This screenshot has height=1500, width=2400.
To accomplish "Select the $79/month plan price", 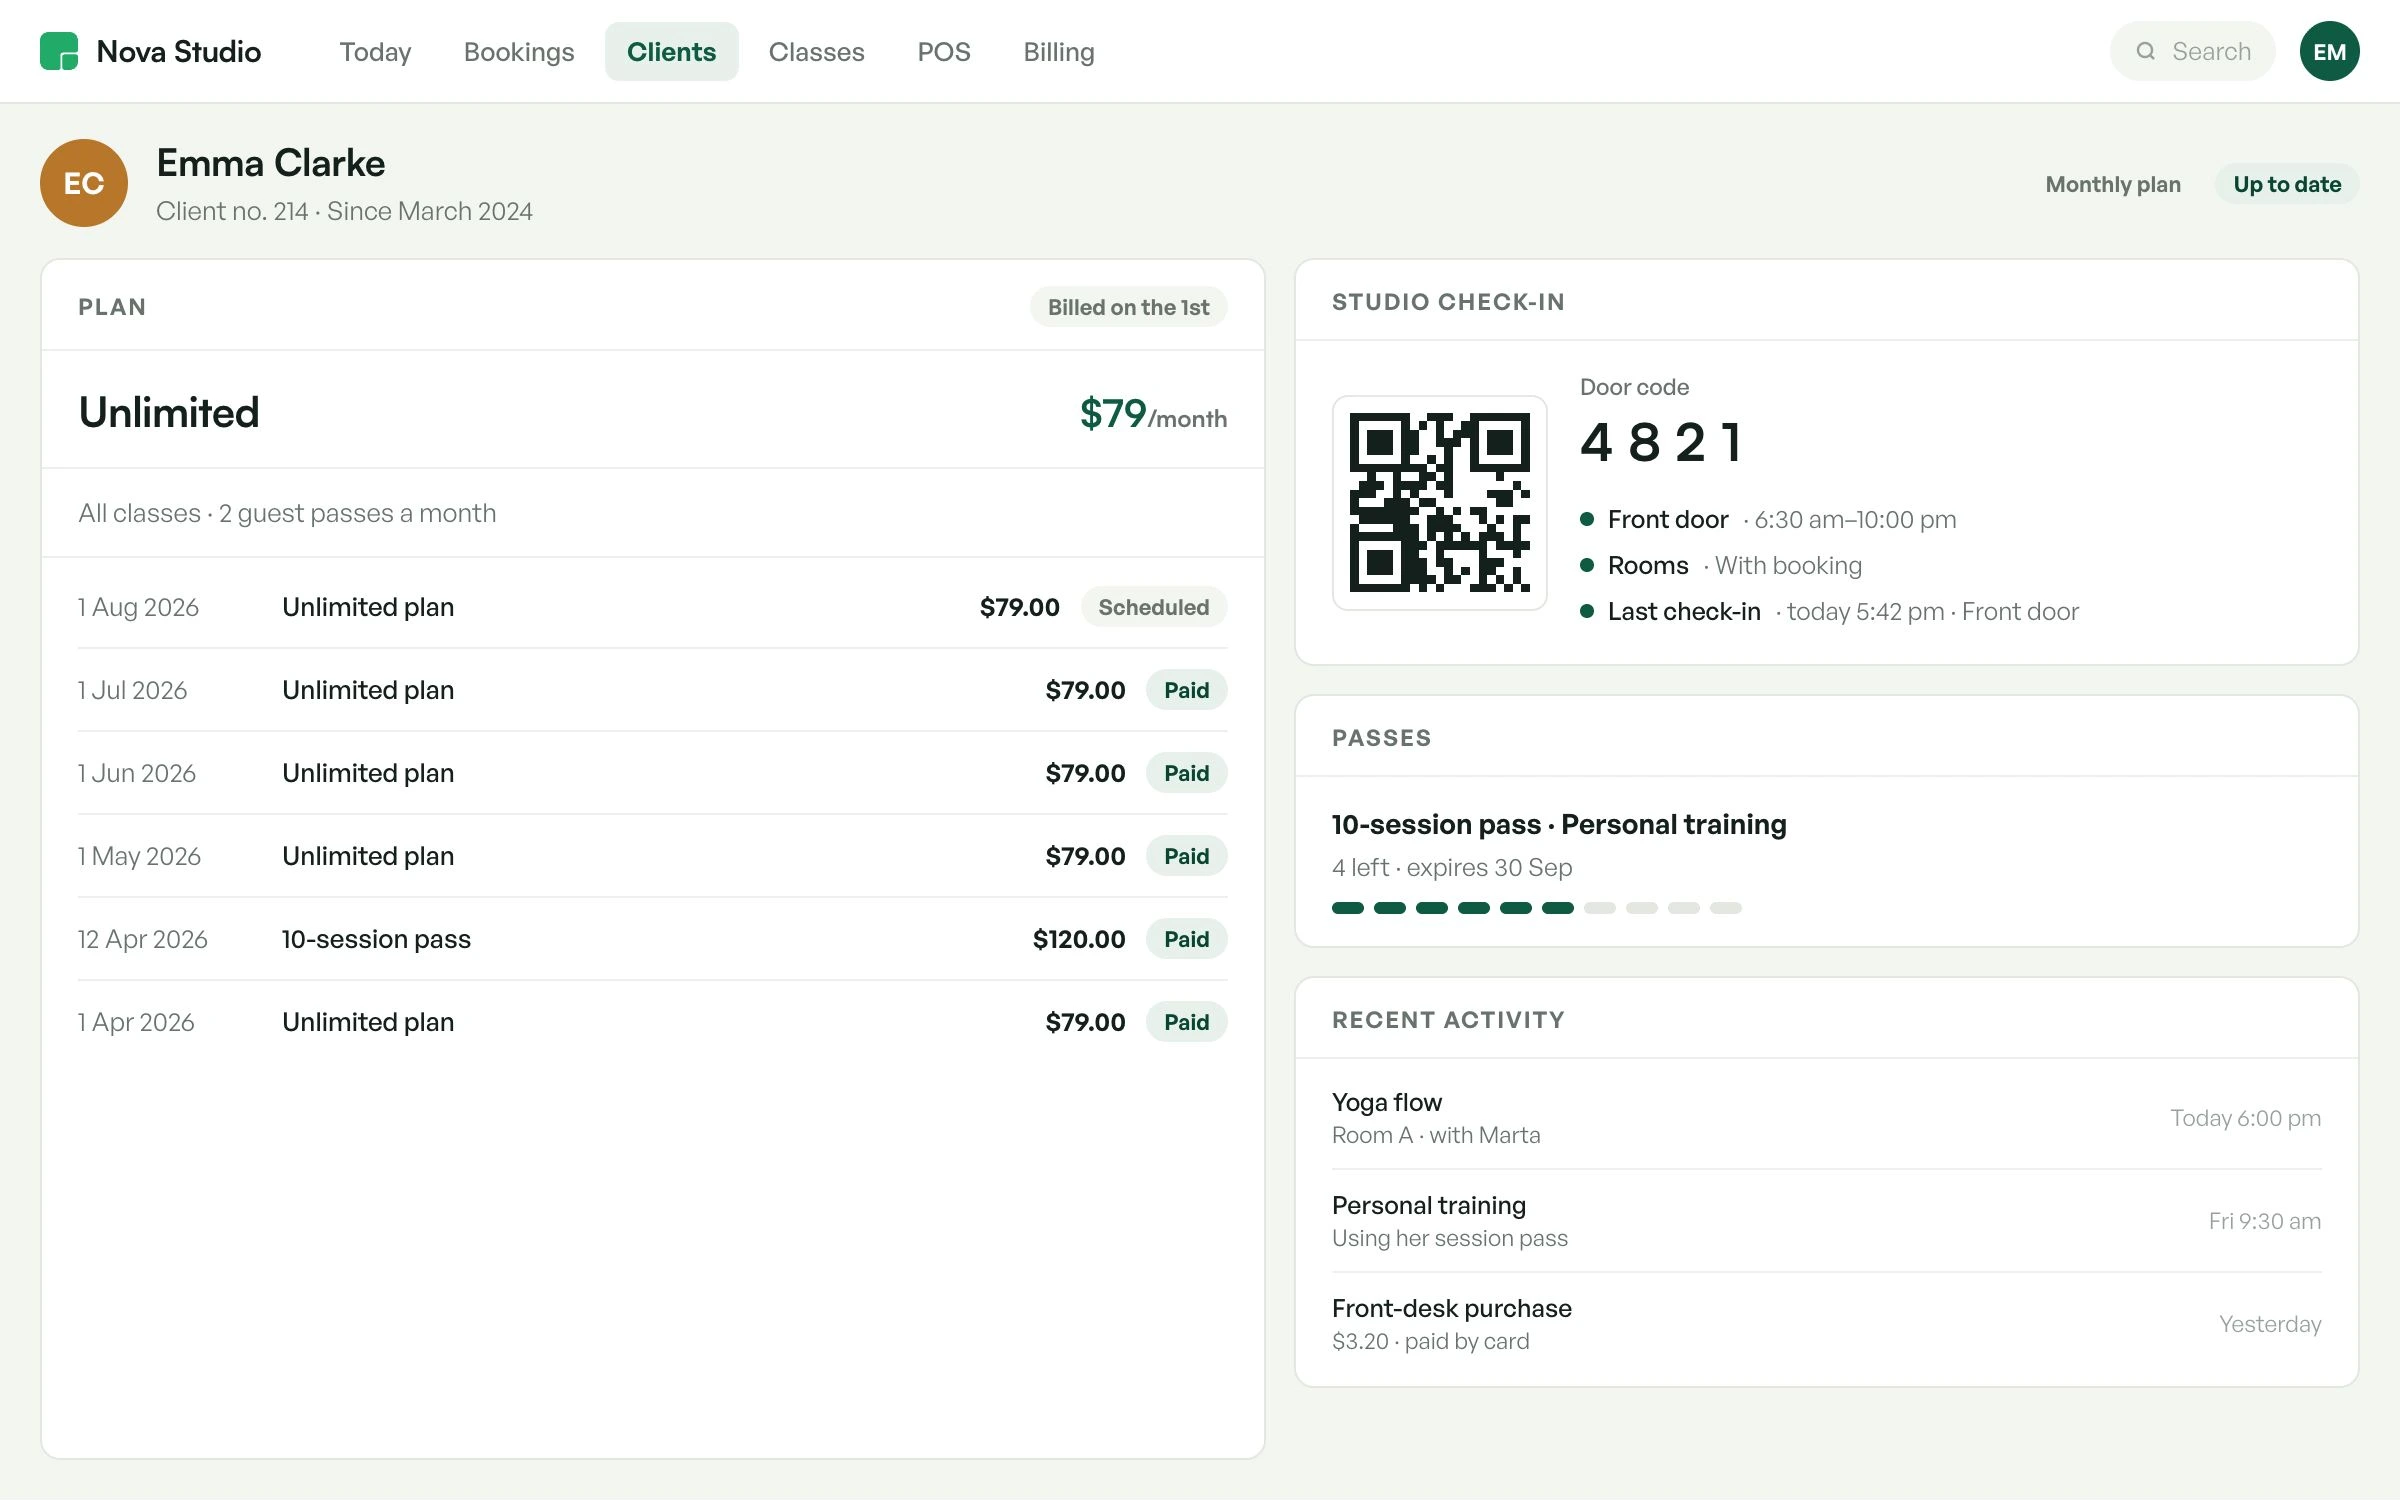I will 1153,414.
